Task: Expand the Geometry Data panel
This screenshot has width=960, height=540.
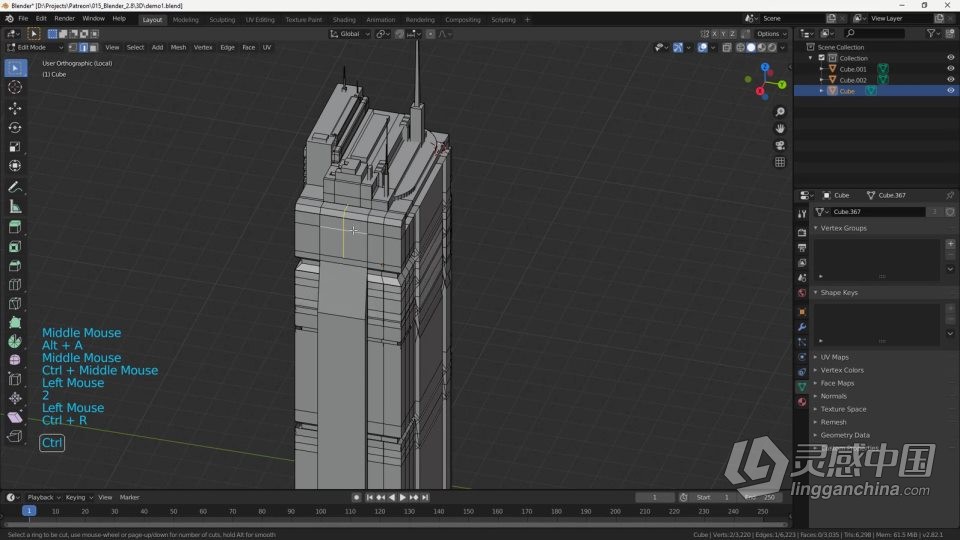Action: pyautogui.click(x=845, y=435)
